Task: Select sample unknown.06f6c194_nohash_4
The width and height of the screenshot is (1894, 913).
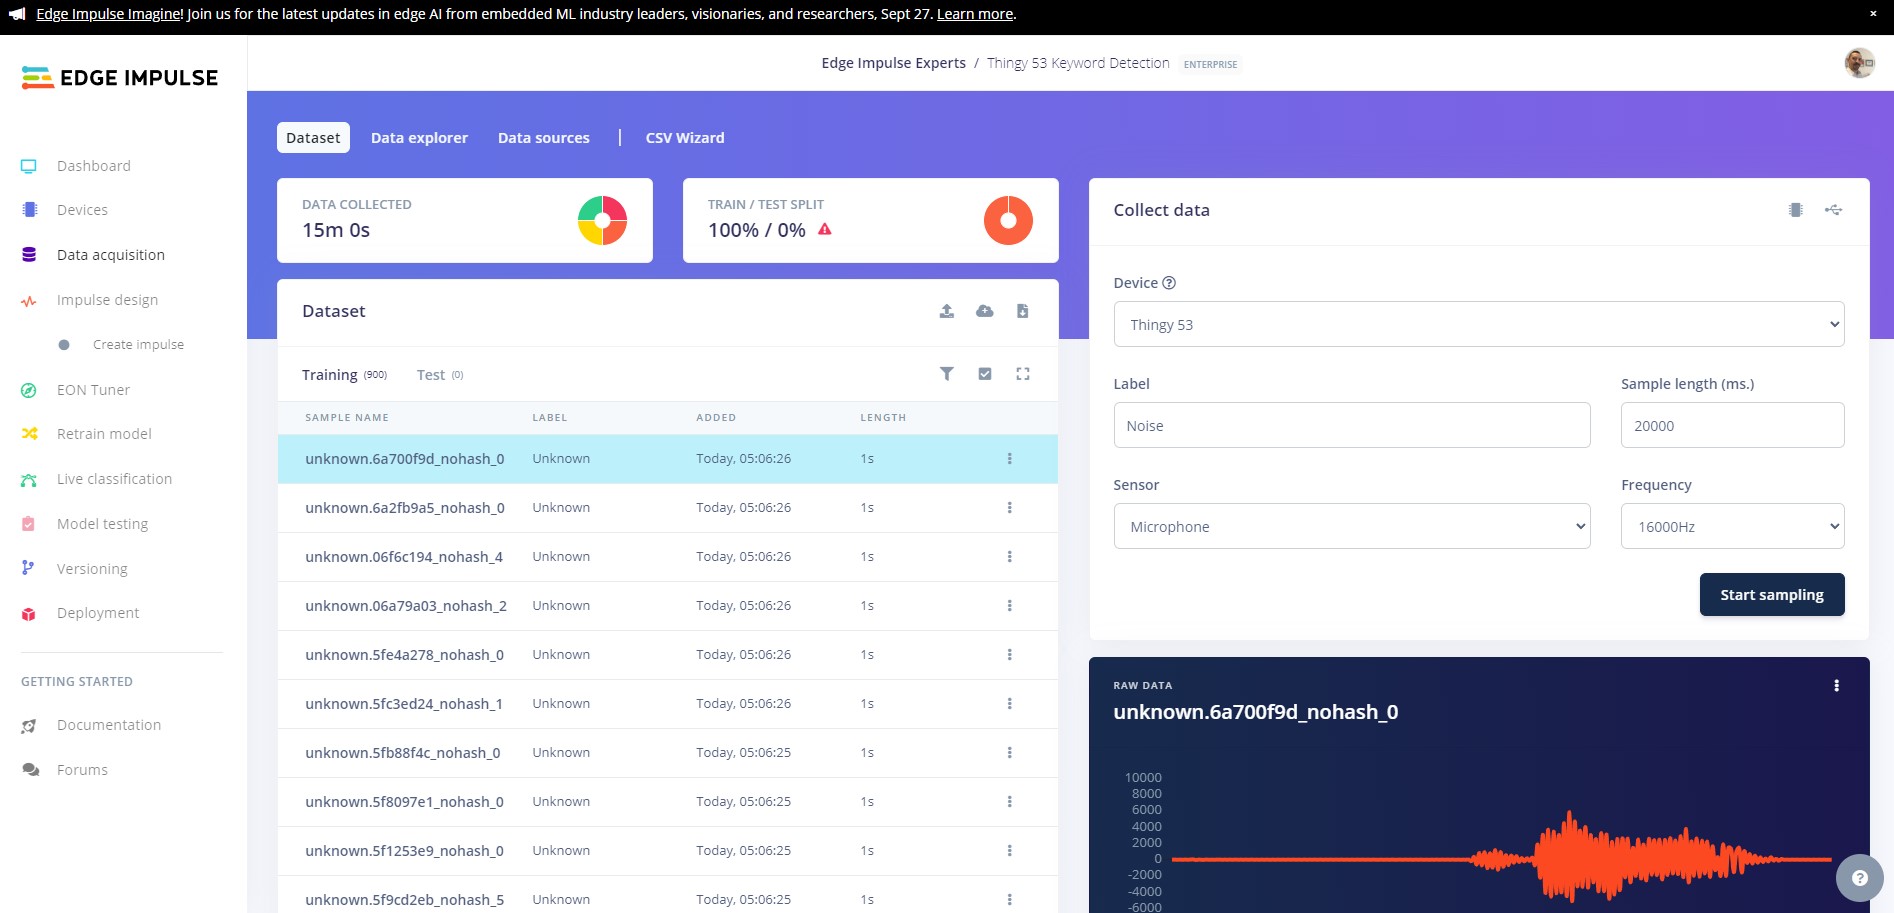Action: (667, 557)
